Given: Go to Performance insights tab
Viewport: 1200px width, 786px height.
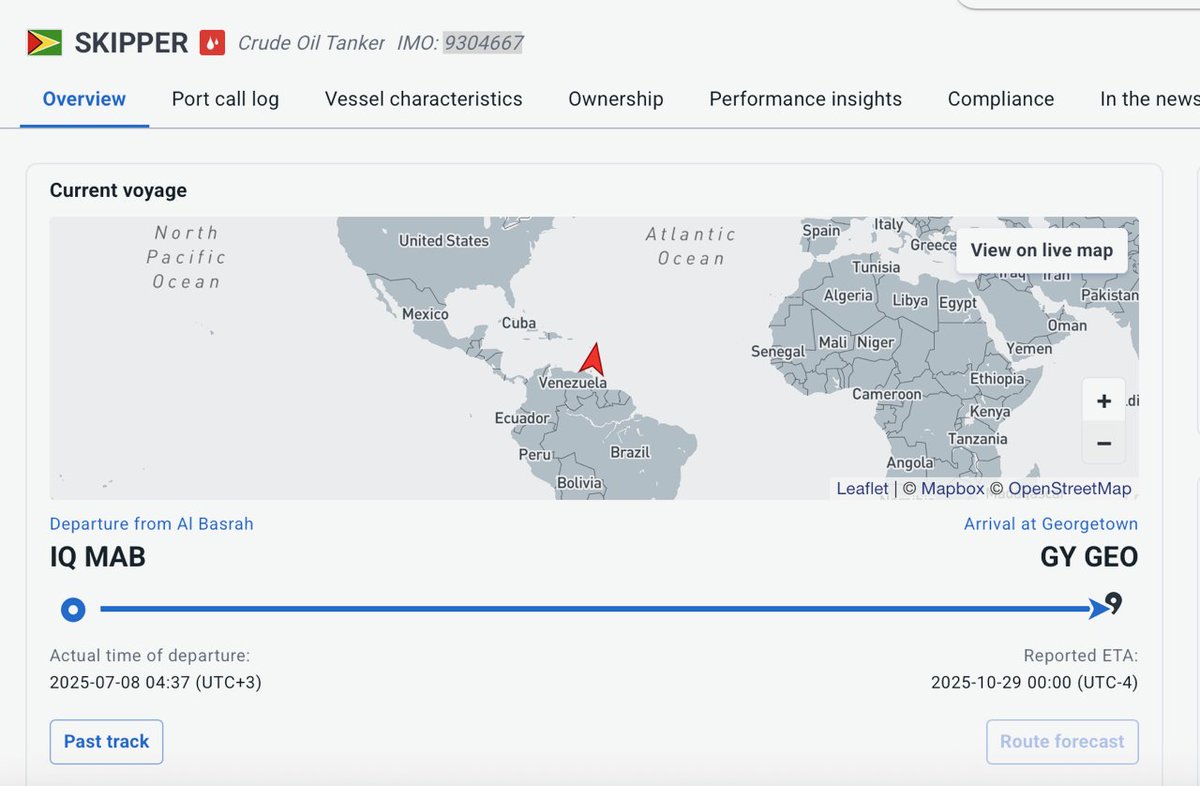Looking at the screenshot, I should tap(806, 99).
